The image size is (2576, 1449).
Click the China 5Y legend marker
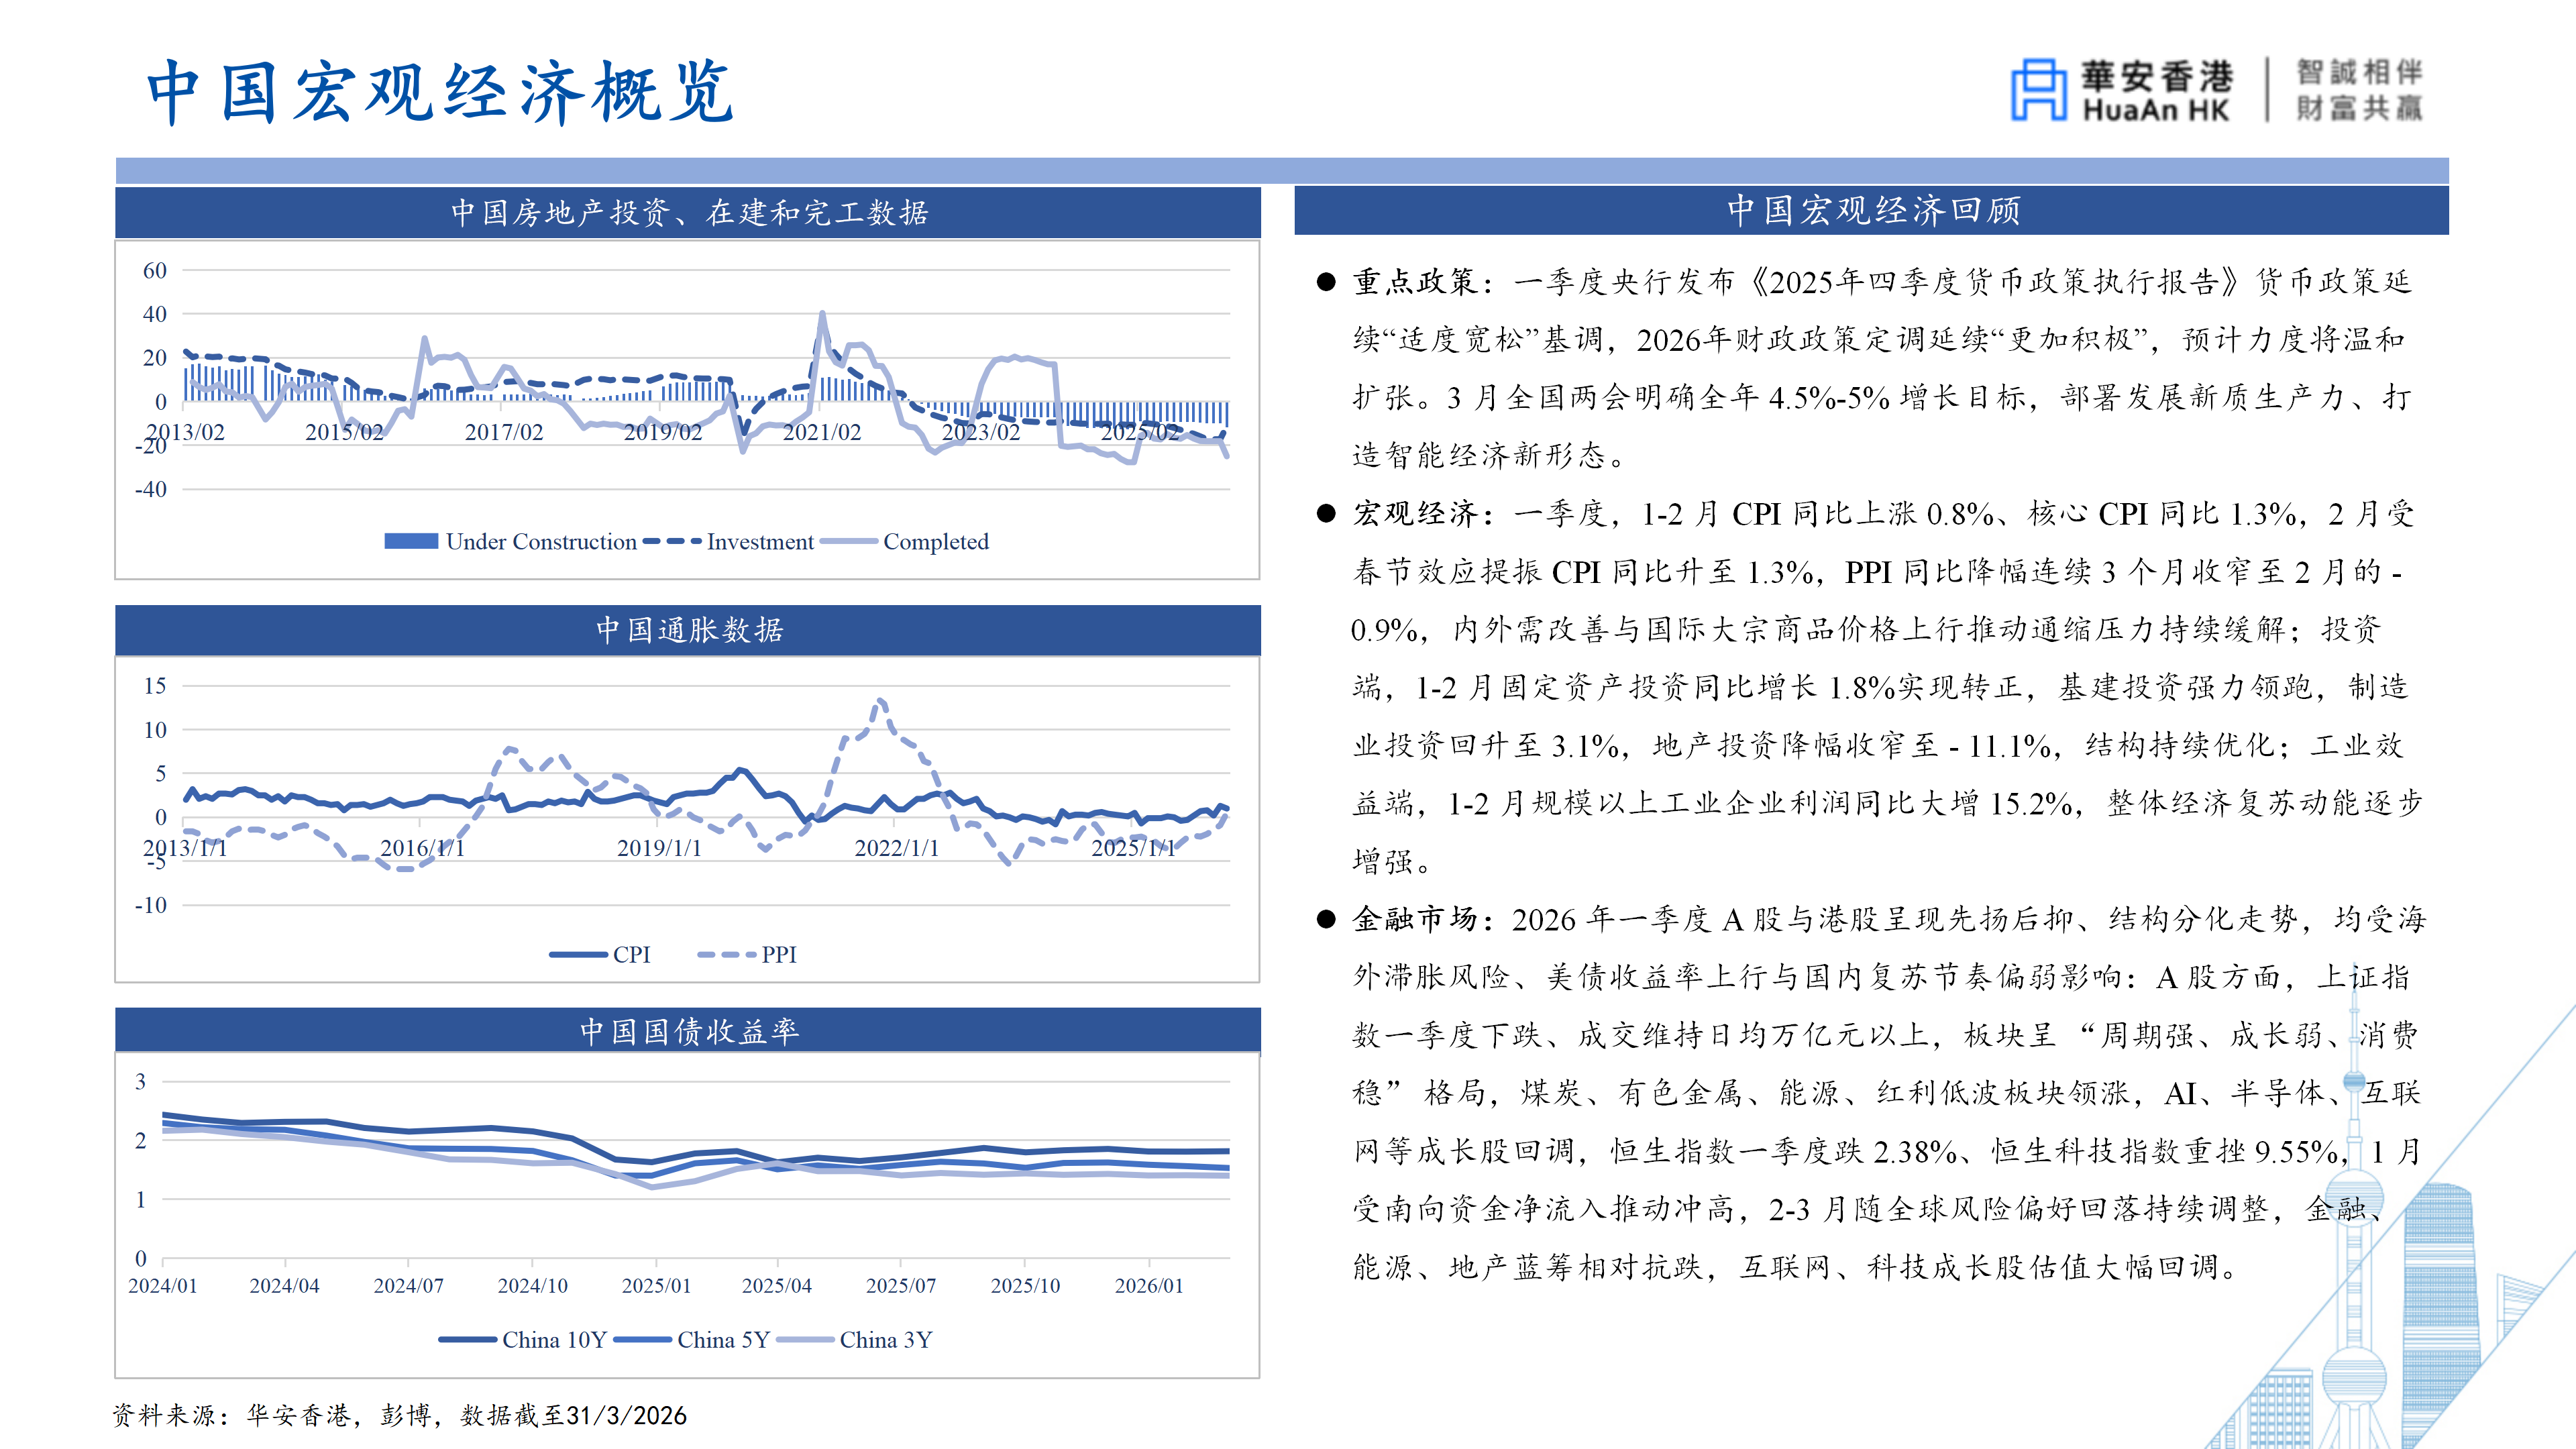[643, 1339]
